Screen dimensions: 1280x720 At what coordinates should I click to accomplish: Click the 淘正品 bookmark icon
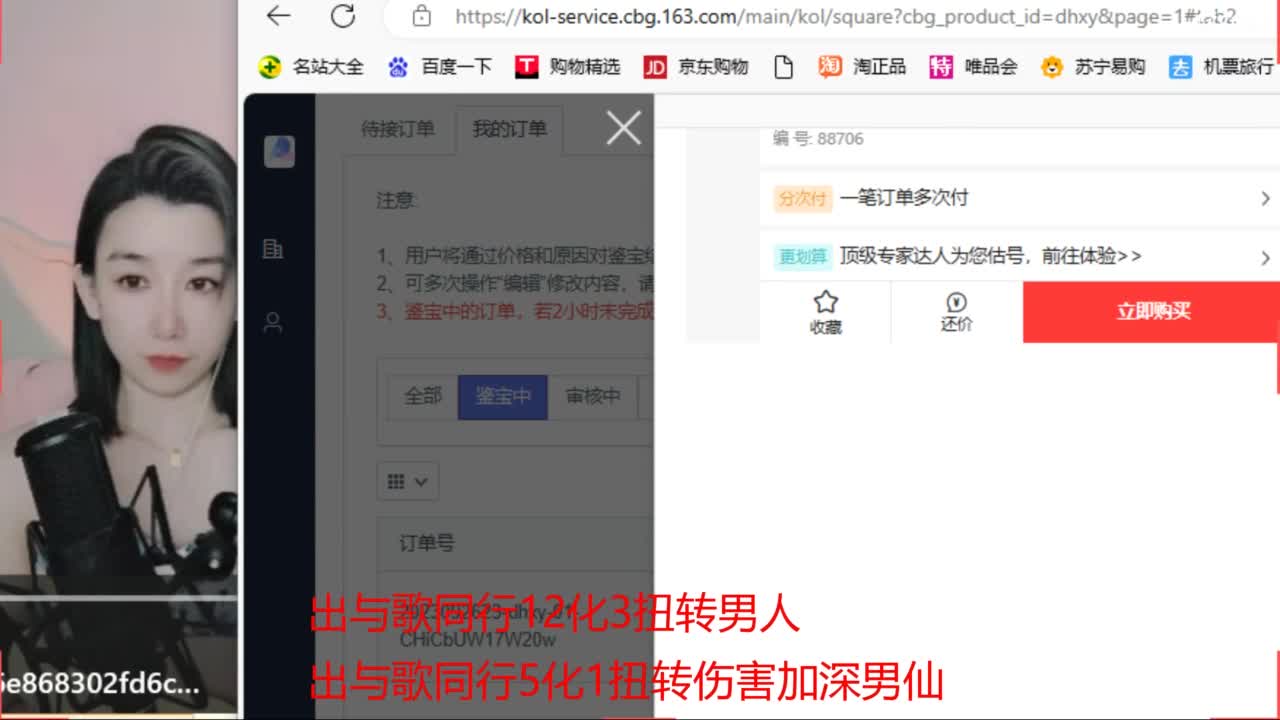pos(829,66)
